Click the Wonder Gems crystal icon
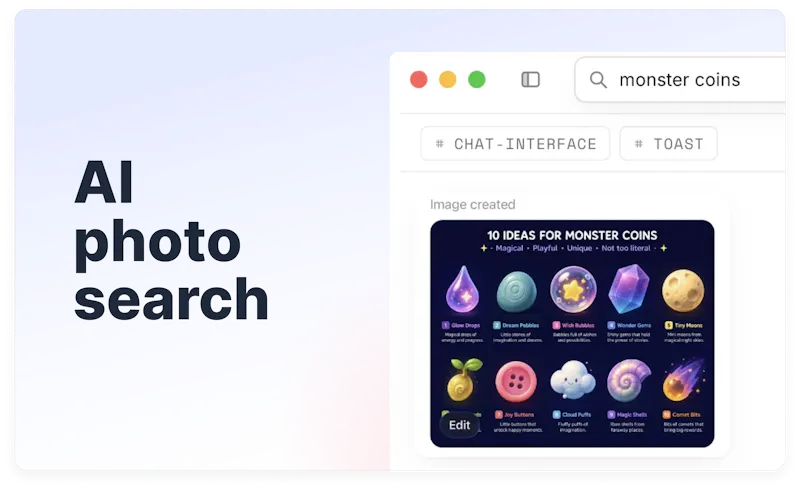Screen dimensions: 800x490 [629, 289]
